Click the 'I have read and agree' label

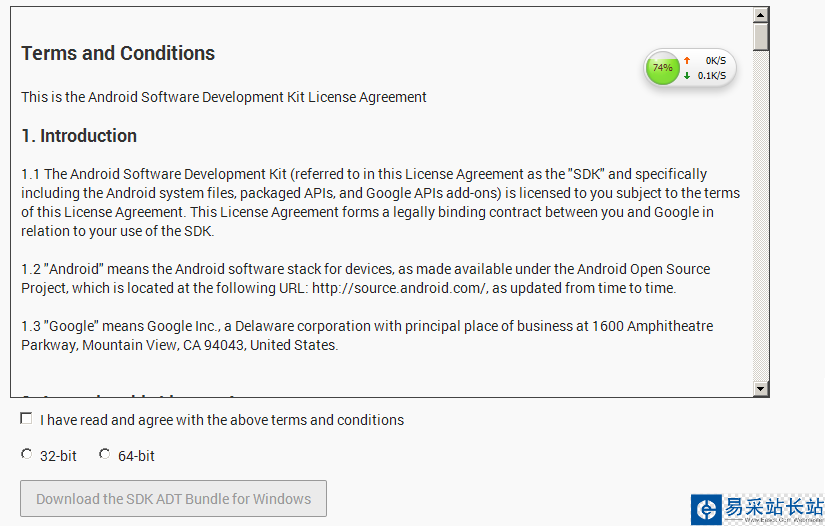coord(222,420)
